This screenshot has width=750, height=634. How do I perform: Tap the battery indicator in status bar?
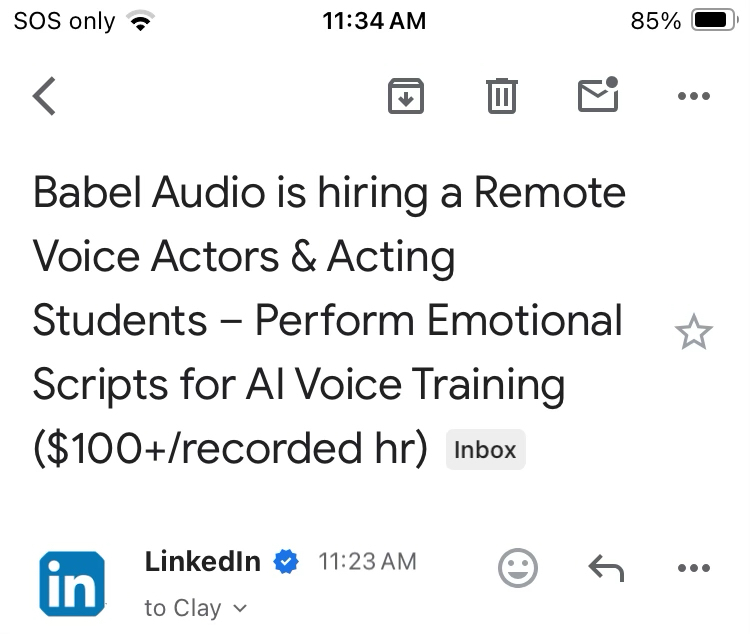pyautogui.click(x=713, y=21)
